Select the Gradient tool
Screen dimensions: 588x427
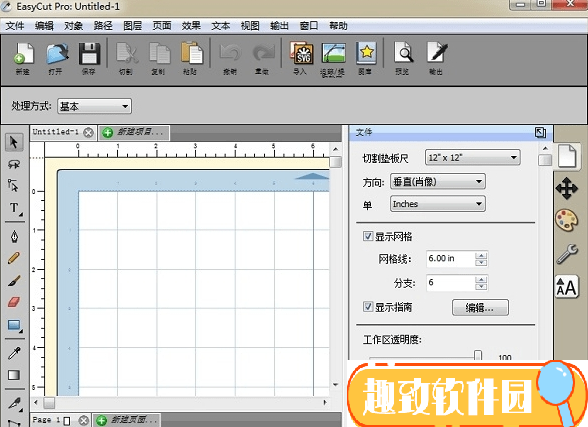click(x=14, y=375)
